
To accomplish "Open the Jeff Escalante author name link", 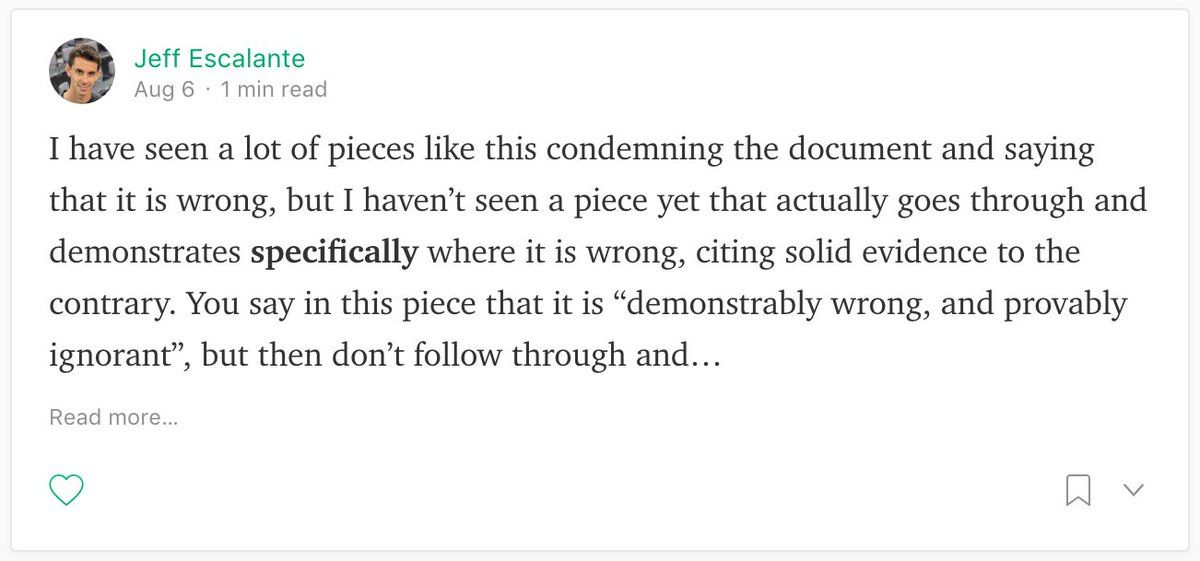I will pyautogui.click(x=219, y=58).
